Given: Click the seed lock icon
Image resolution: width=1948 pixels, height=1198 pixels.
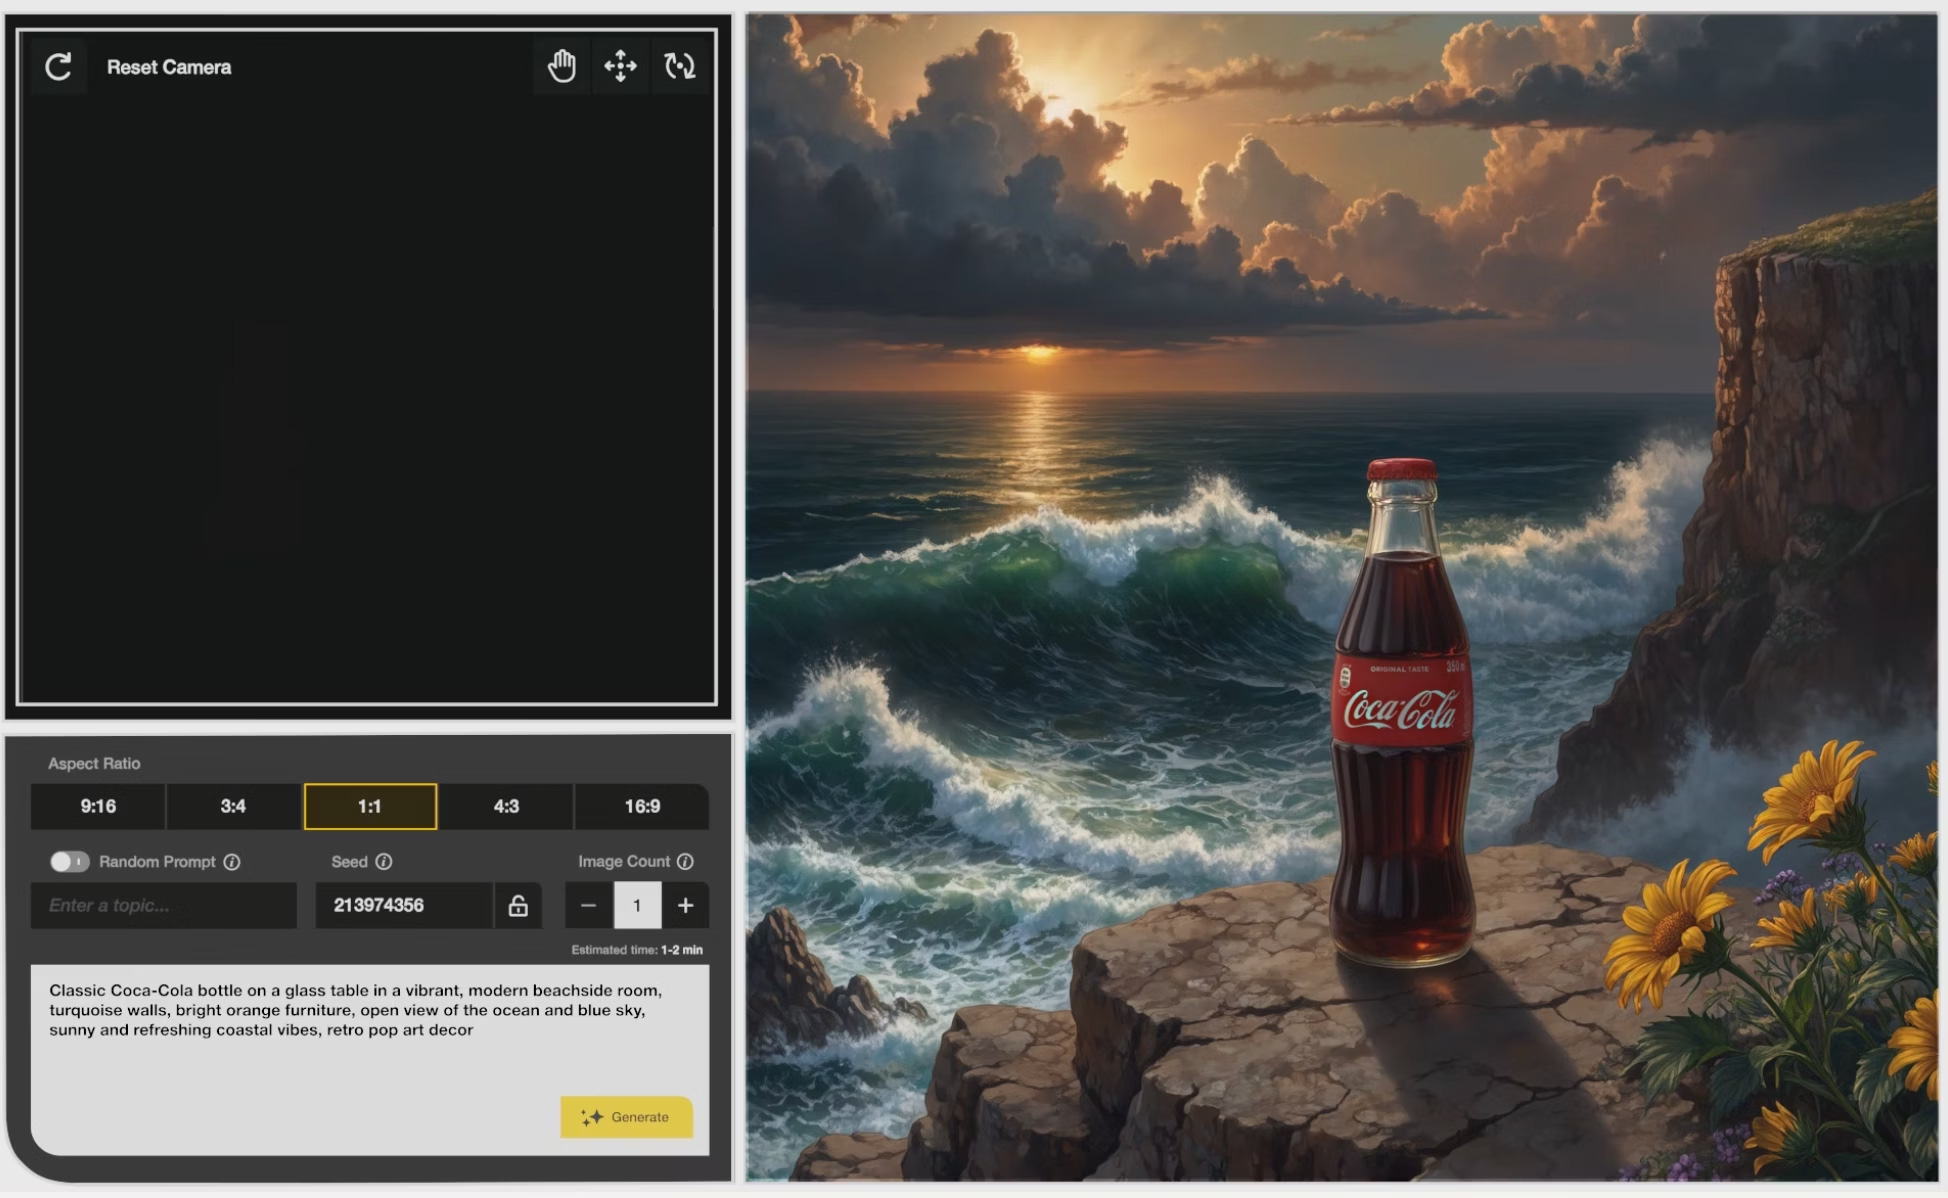Looking at the screenshot, I should tap(517, 905).
